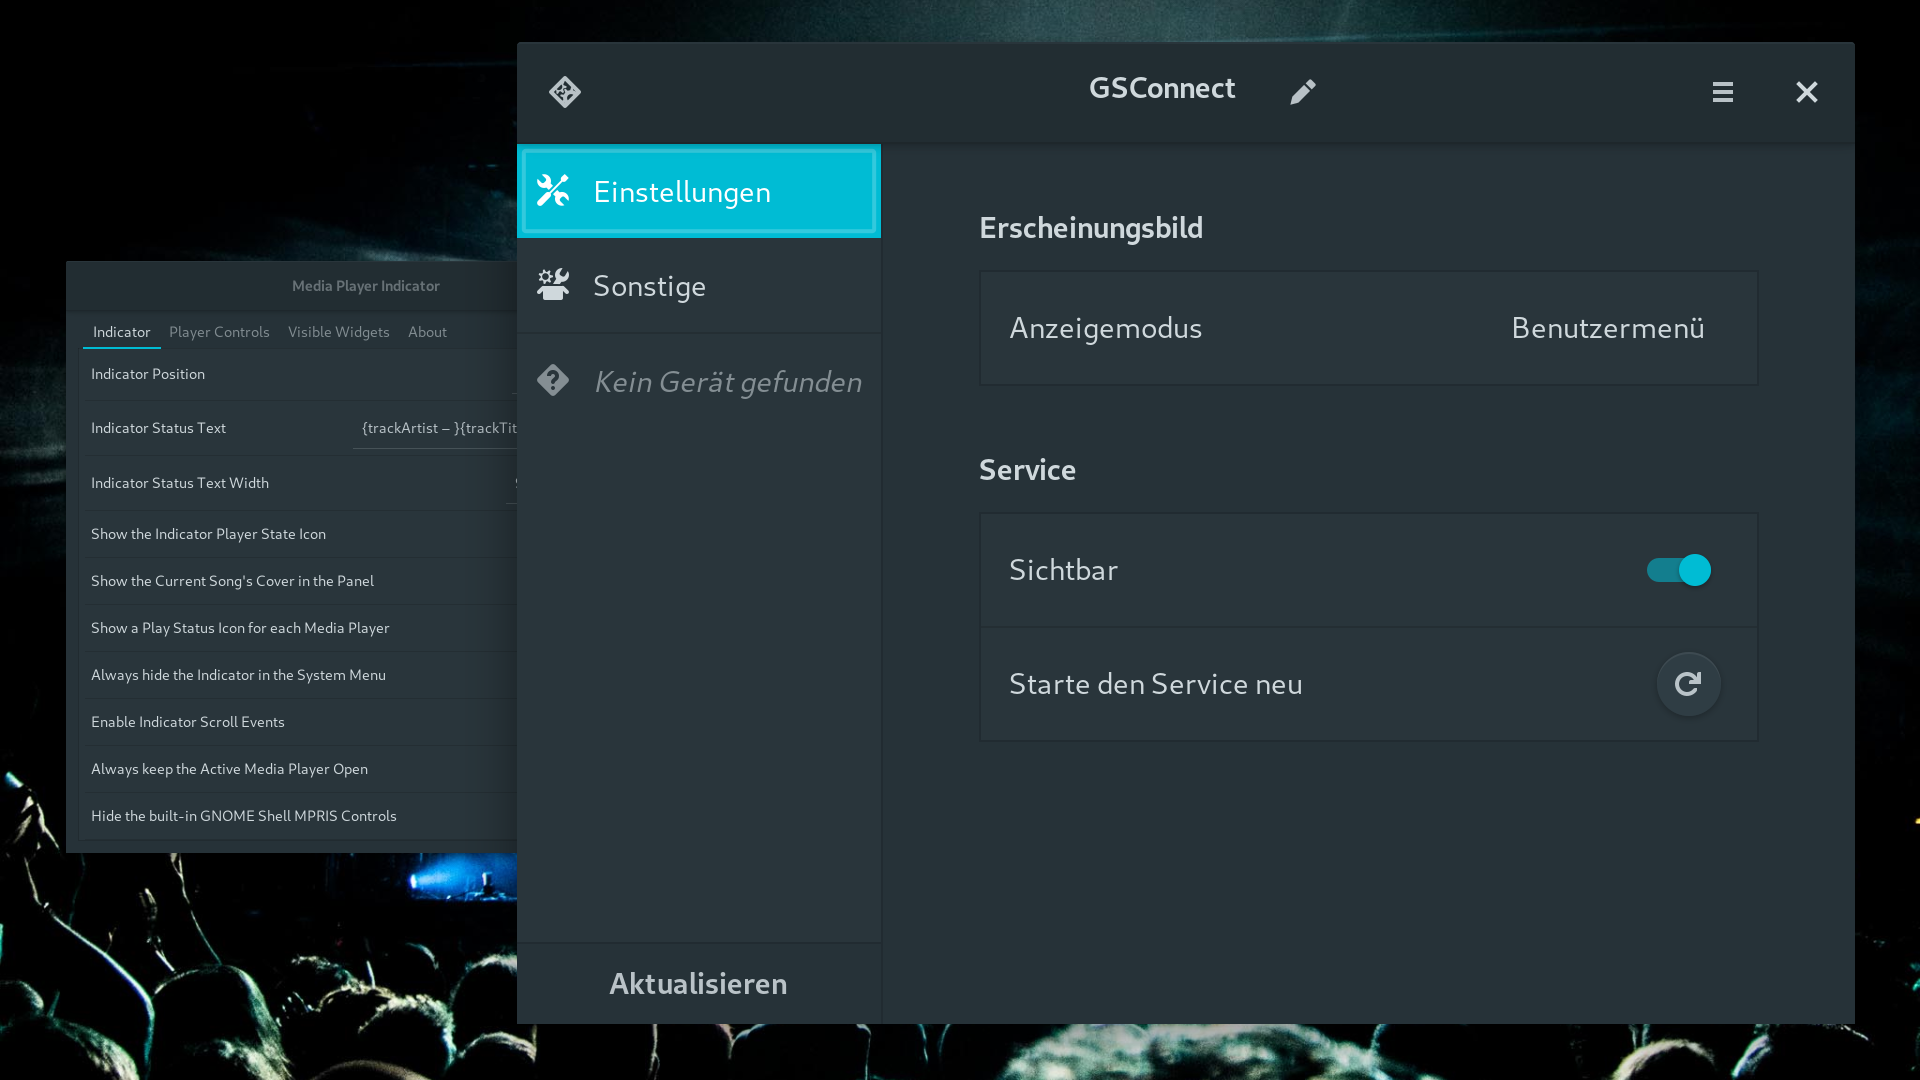Open the Visible Widgets tab
This screenshot has height=1080, width=1920.
click(338, 332)
